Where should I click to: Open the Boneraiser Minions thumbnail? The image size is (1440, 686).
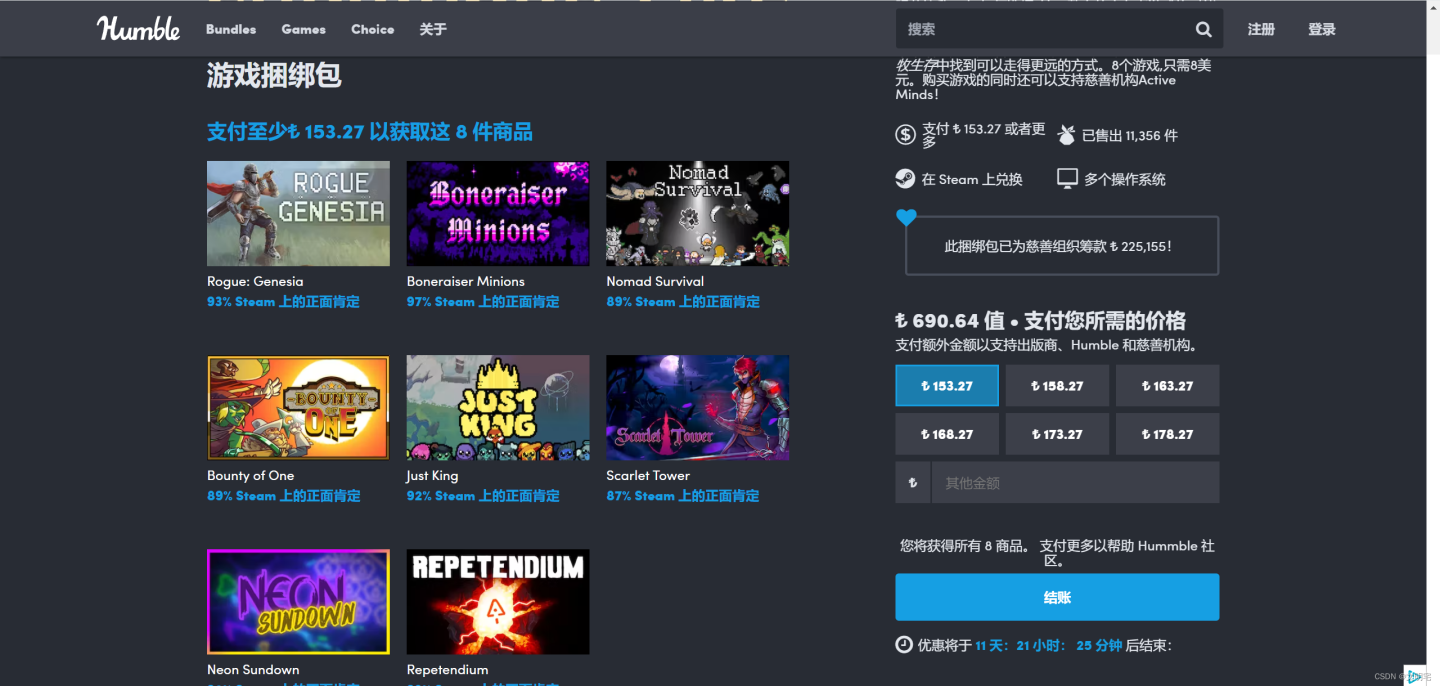[498, 214]
